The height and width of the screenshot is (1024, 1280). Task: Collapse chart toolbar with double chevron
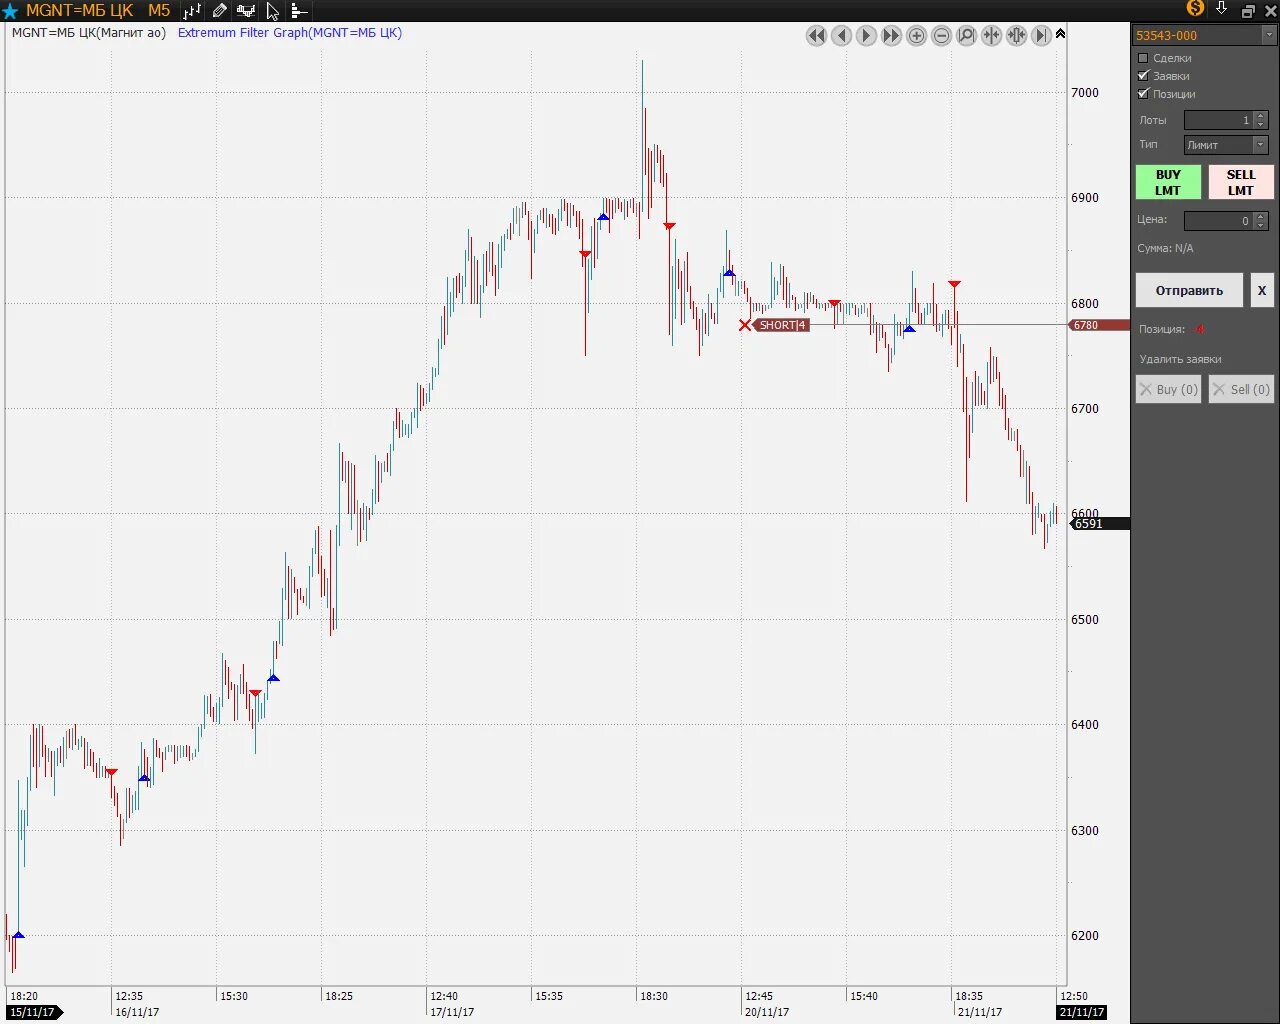(x=1060, y=34)
